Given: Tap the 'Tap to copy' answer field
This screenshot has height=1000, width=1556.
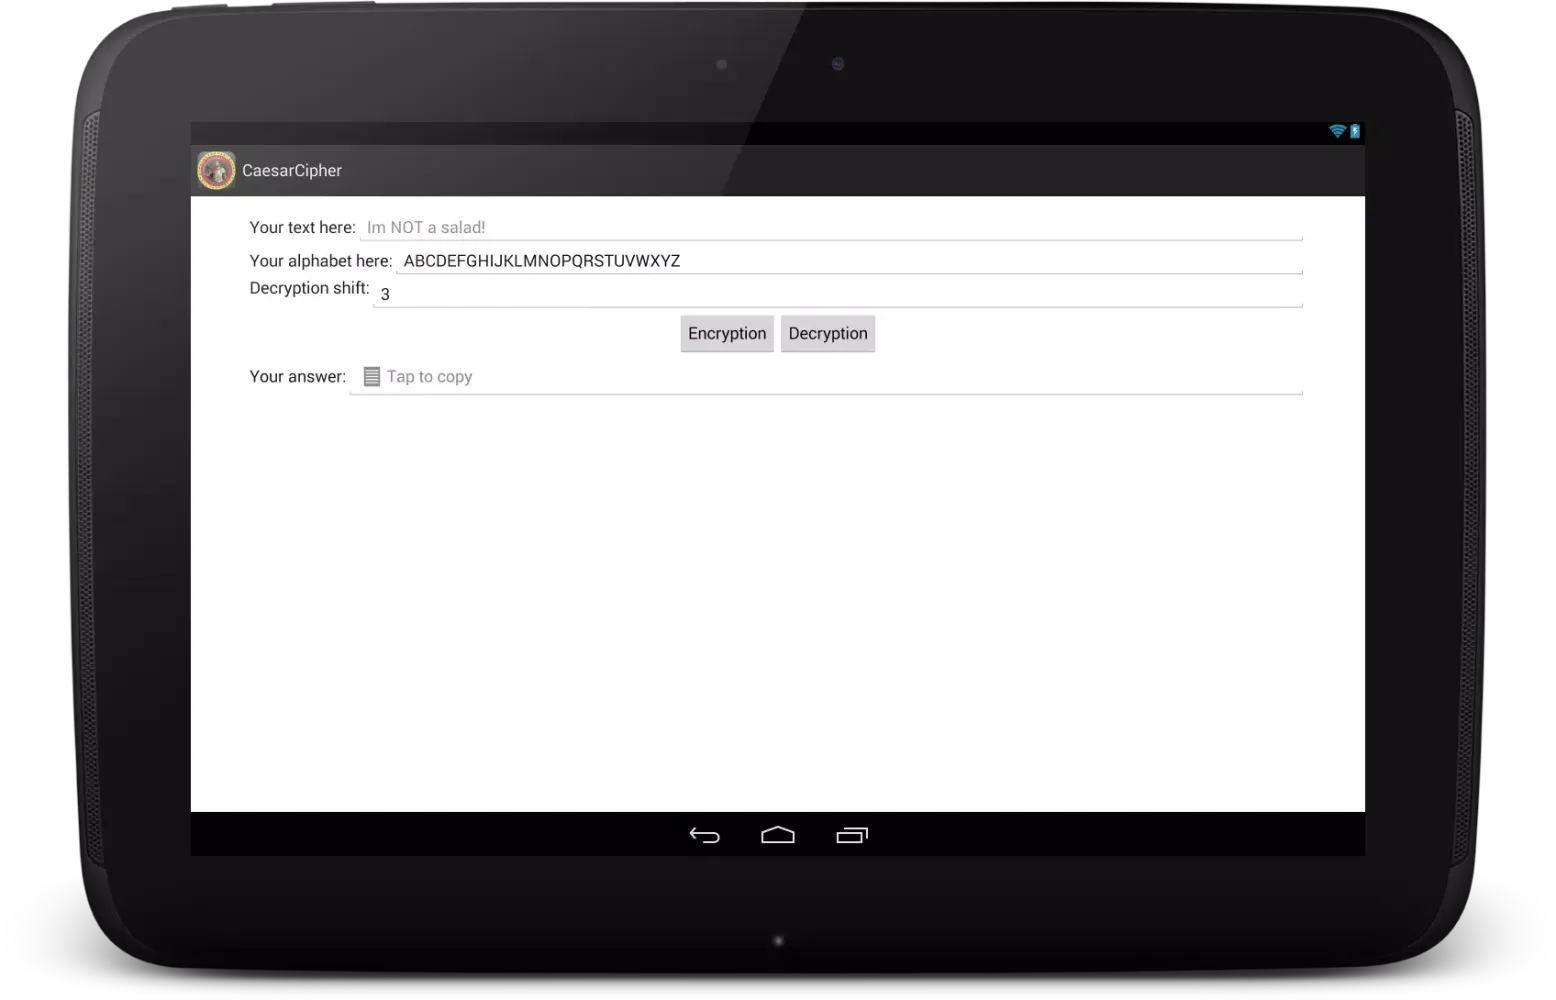Looking at the screenshot, I should click(x=826, y=377).
